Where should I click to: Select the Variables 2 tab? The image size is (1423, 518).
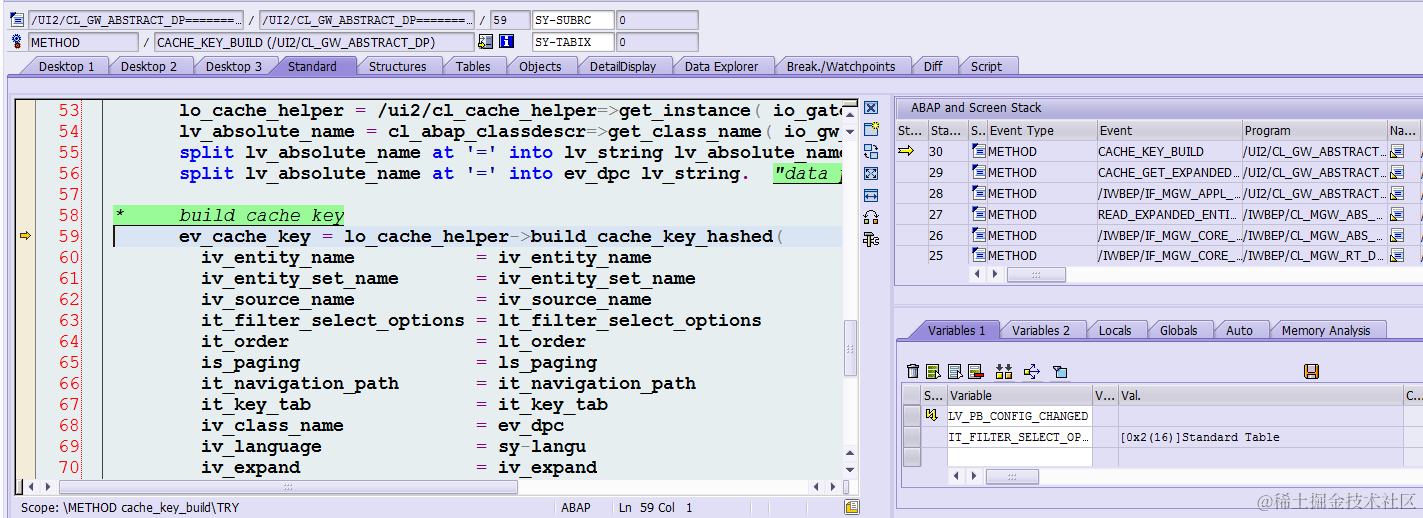(1040, 330)
